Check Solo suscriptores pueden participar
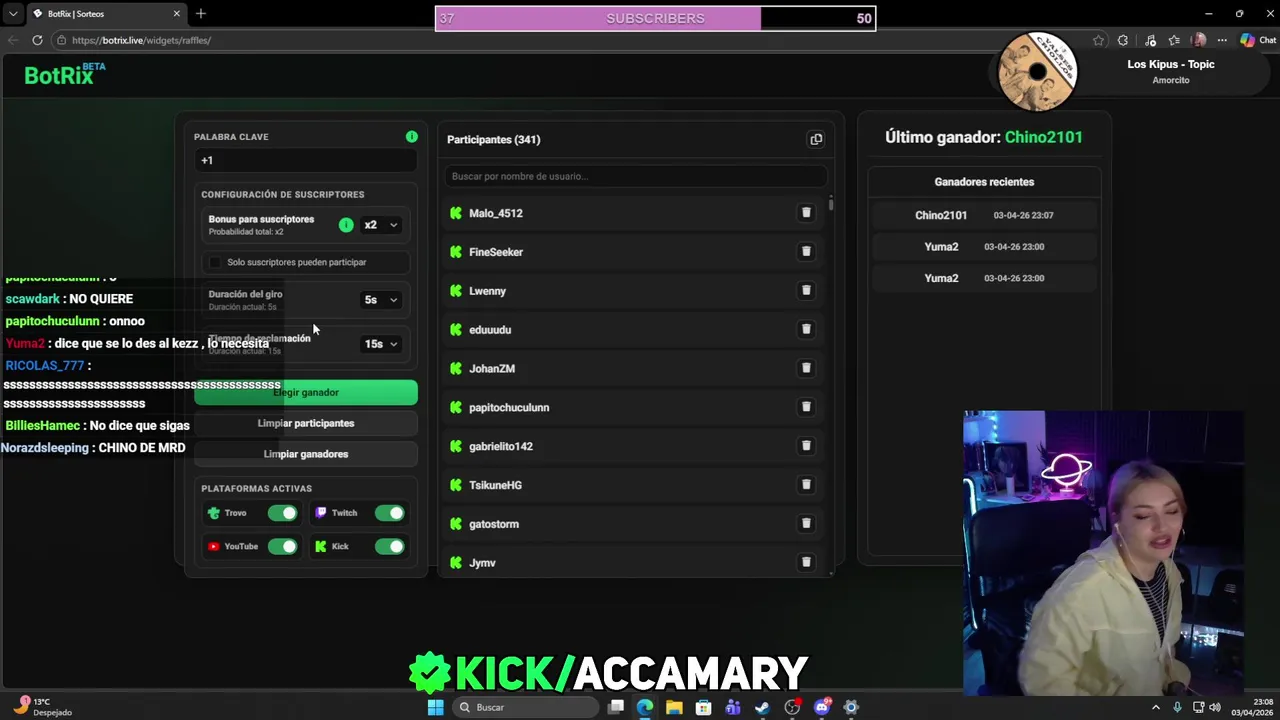Image resolution: width=1280 pixels, height=720 pixels. (x=215, y=262)
